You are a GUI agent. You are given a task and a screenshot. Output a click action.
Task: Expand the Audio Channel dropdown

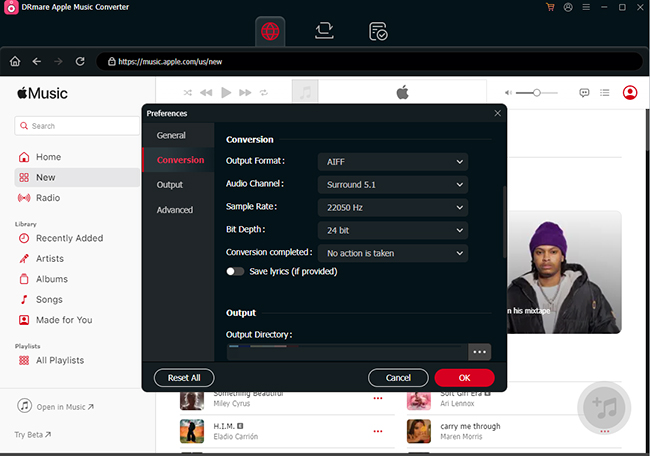(x=393, y=184)
